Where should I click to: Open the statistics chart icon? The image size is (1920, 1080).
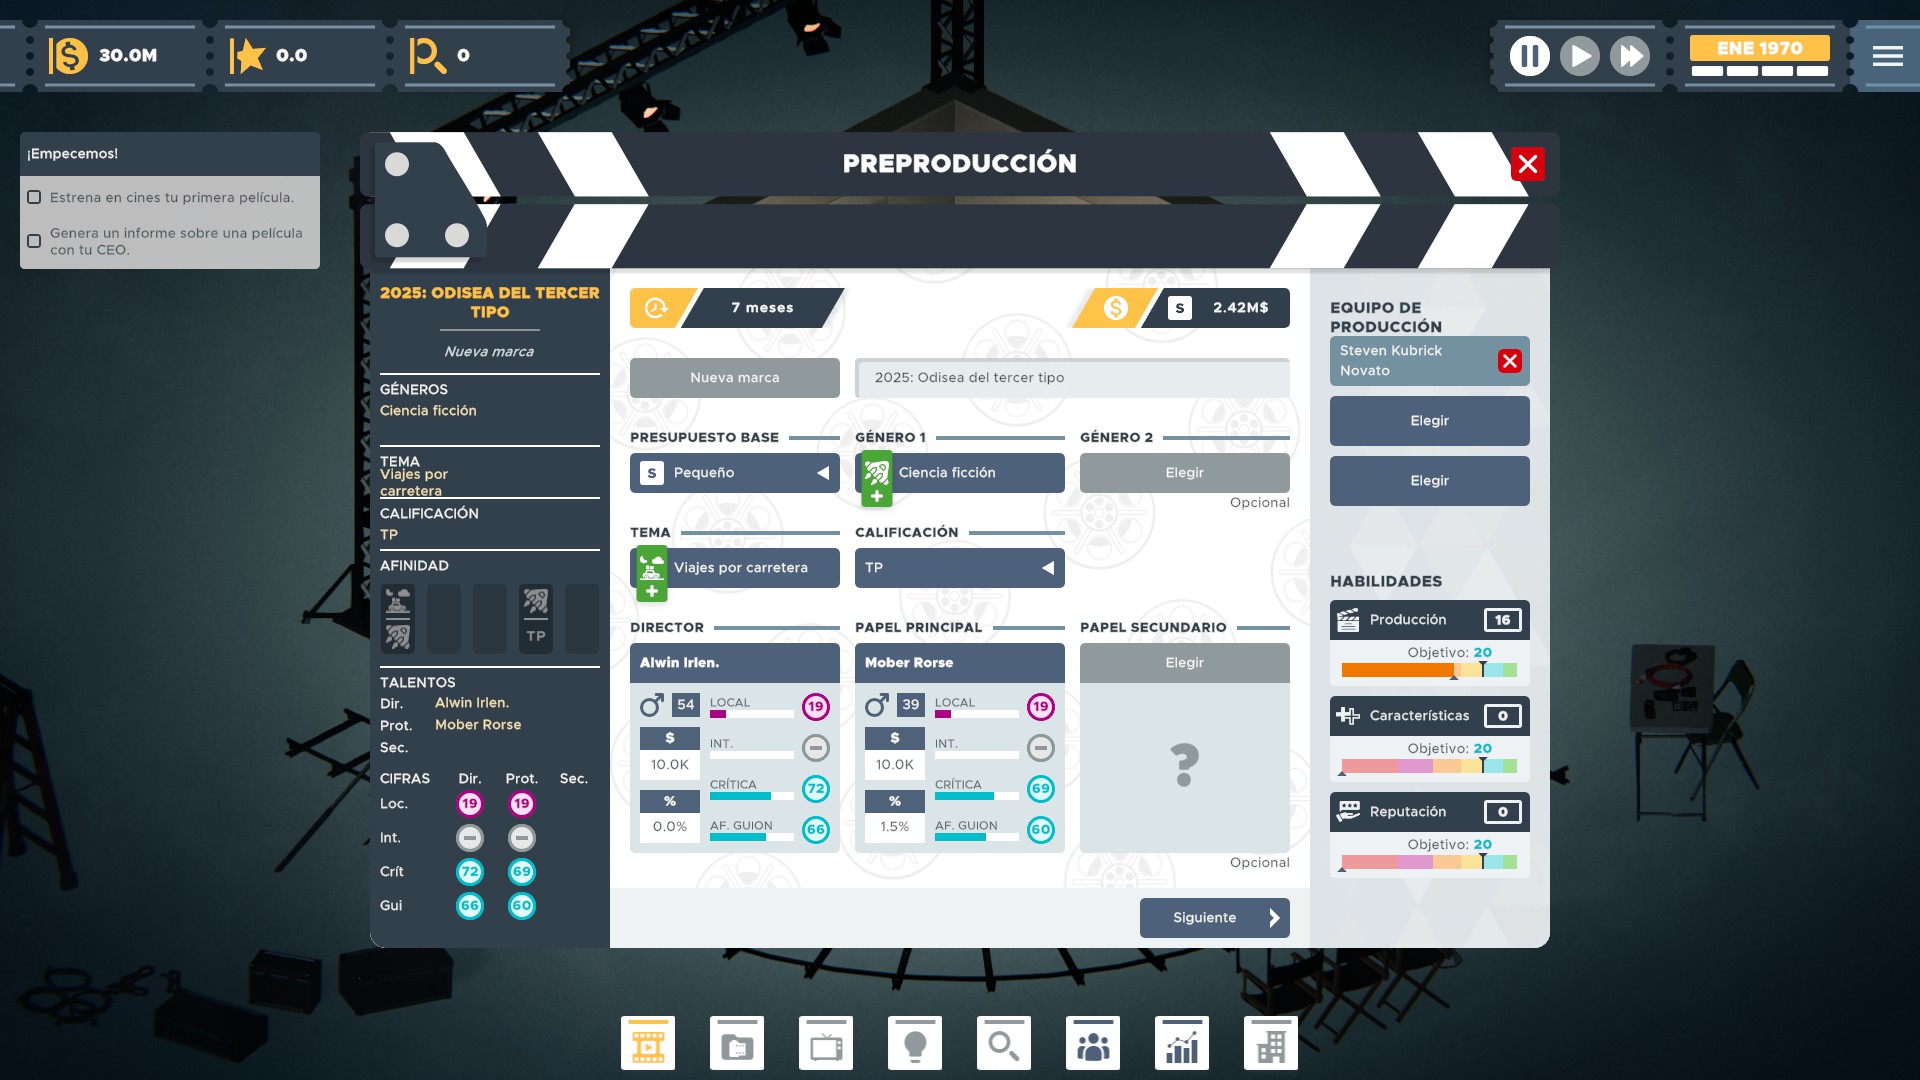click(1182, 1044)
